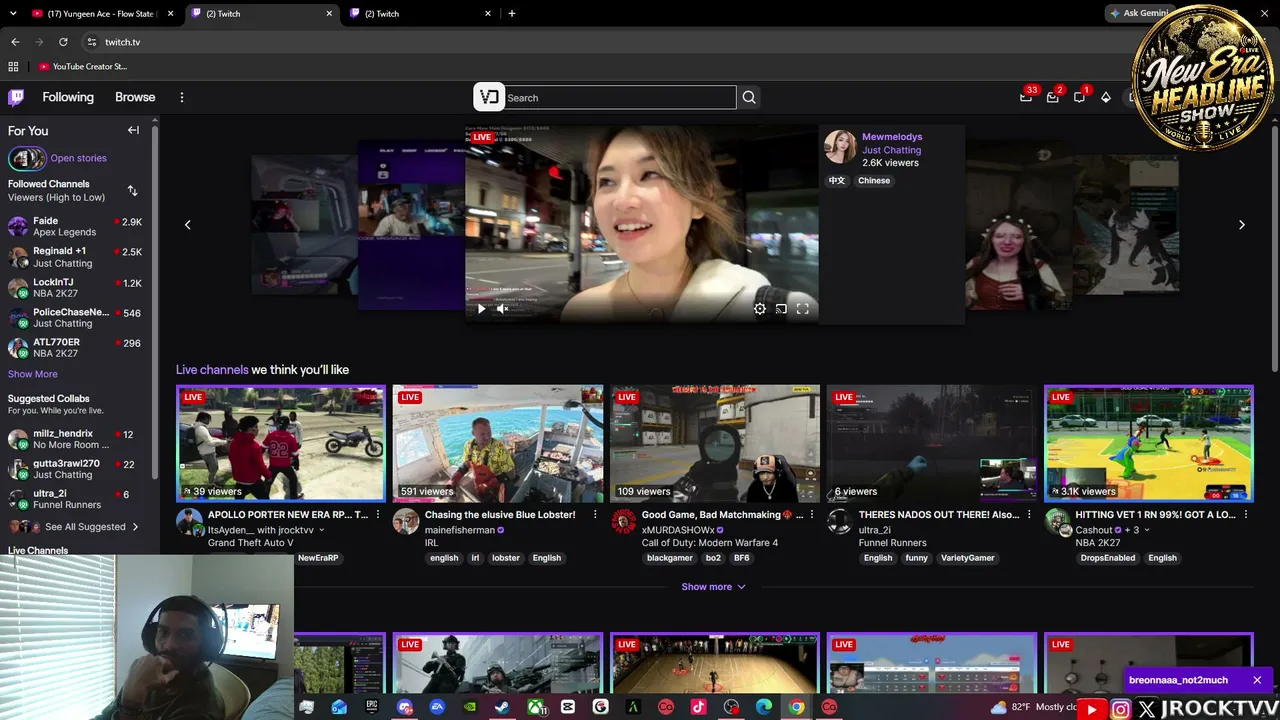Open the NBA 2K27 3.1K viewers thumbnail
The width and height of the screenshot is (1280, 720).
pyautogui.click(x=1149, y=443)
